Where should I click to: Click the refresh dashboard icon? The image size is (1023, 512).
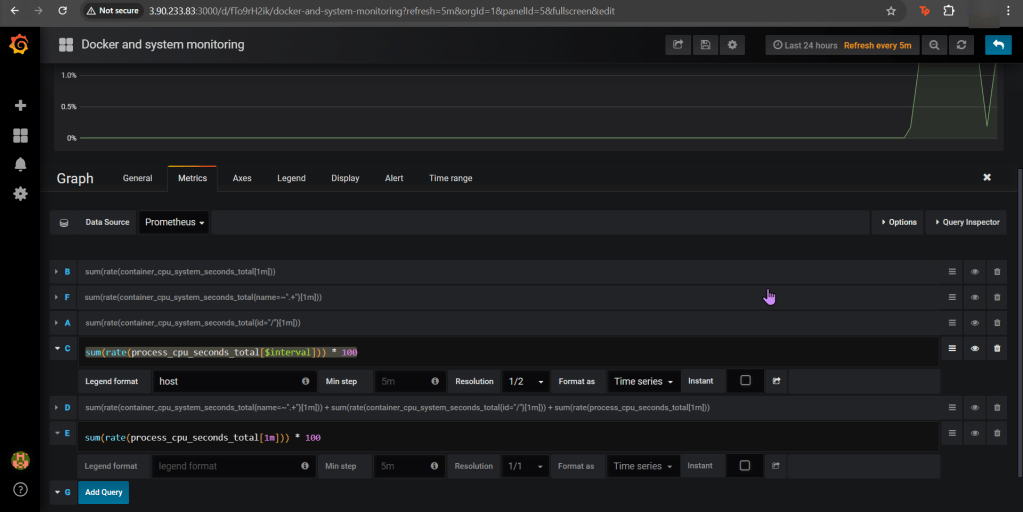tap(962, 45)
